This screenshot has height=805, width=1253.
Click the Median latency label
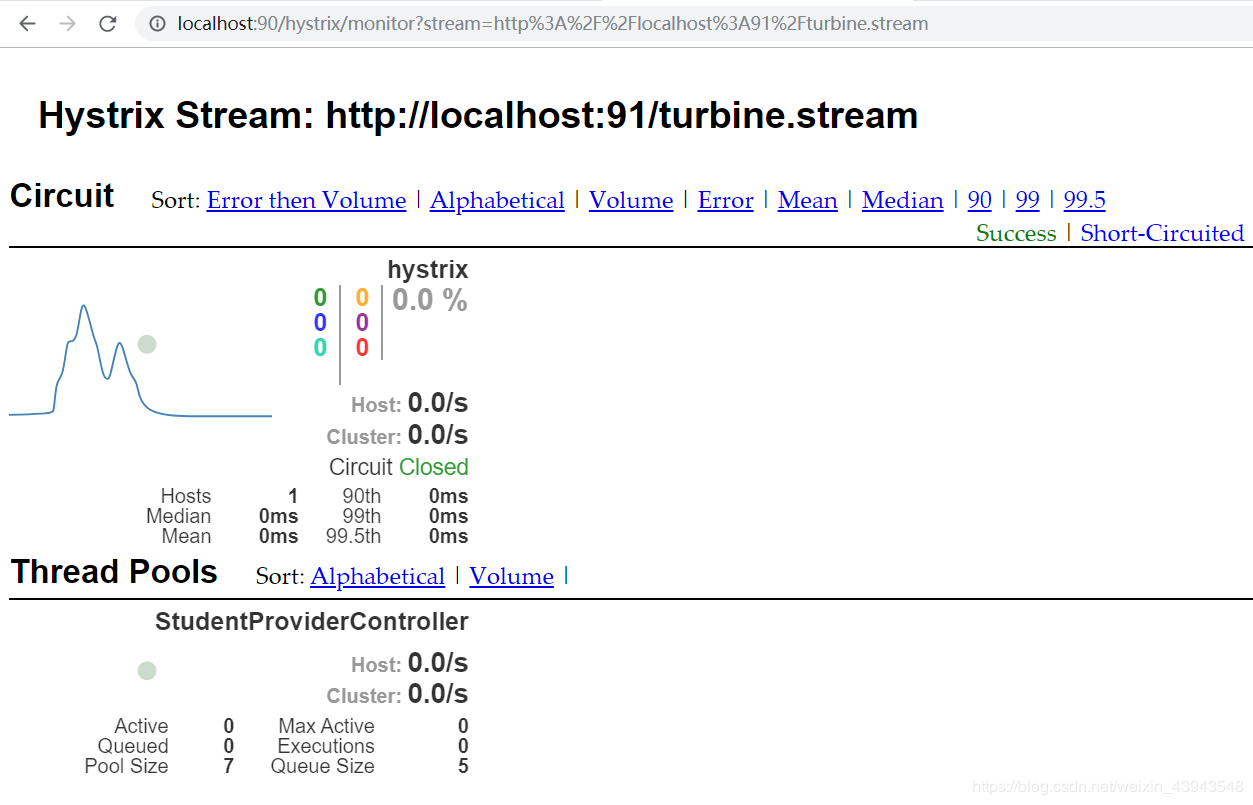click(x=178, y=516)
